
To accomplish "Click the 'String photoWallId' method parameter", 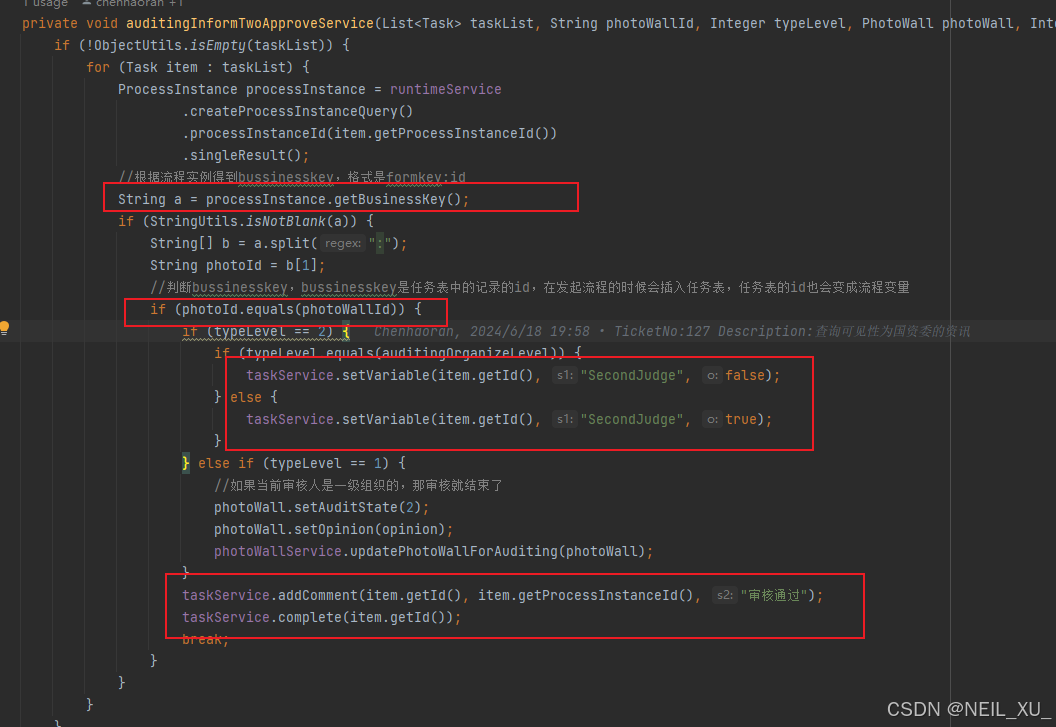I will coord(621,24).
